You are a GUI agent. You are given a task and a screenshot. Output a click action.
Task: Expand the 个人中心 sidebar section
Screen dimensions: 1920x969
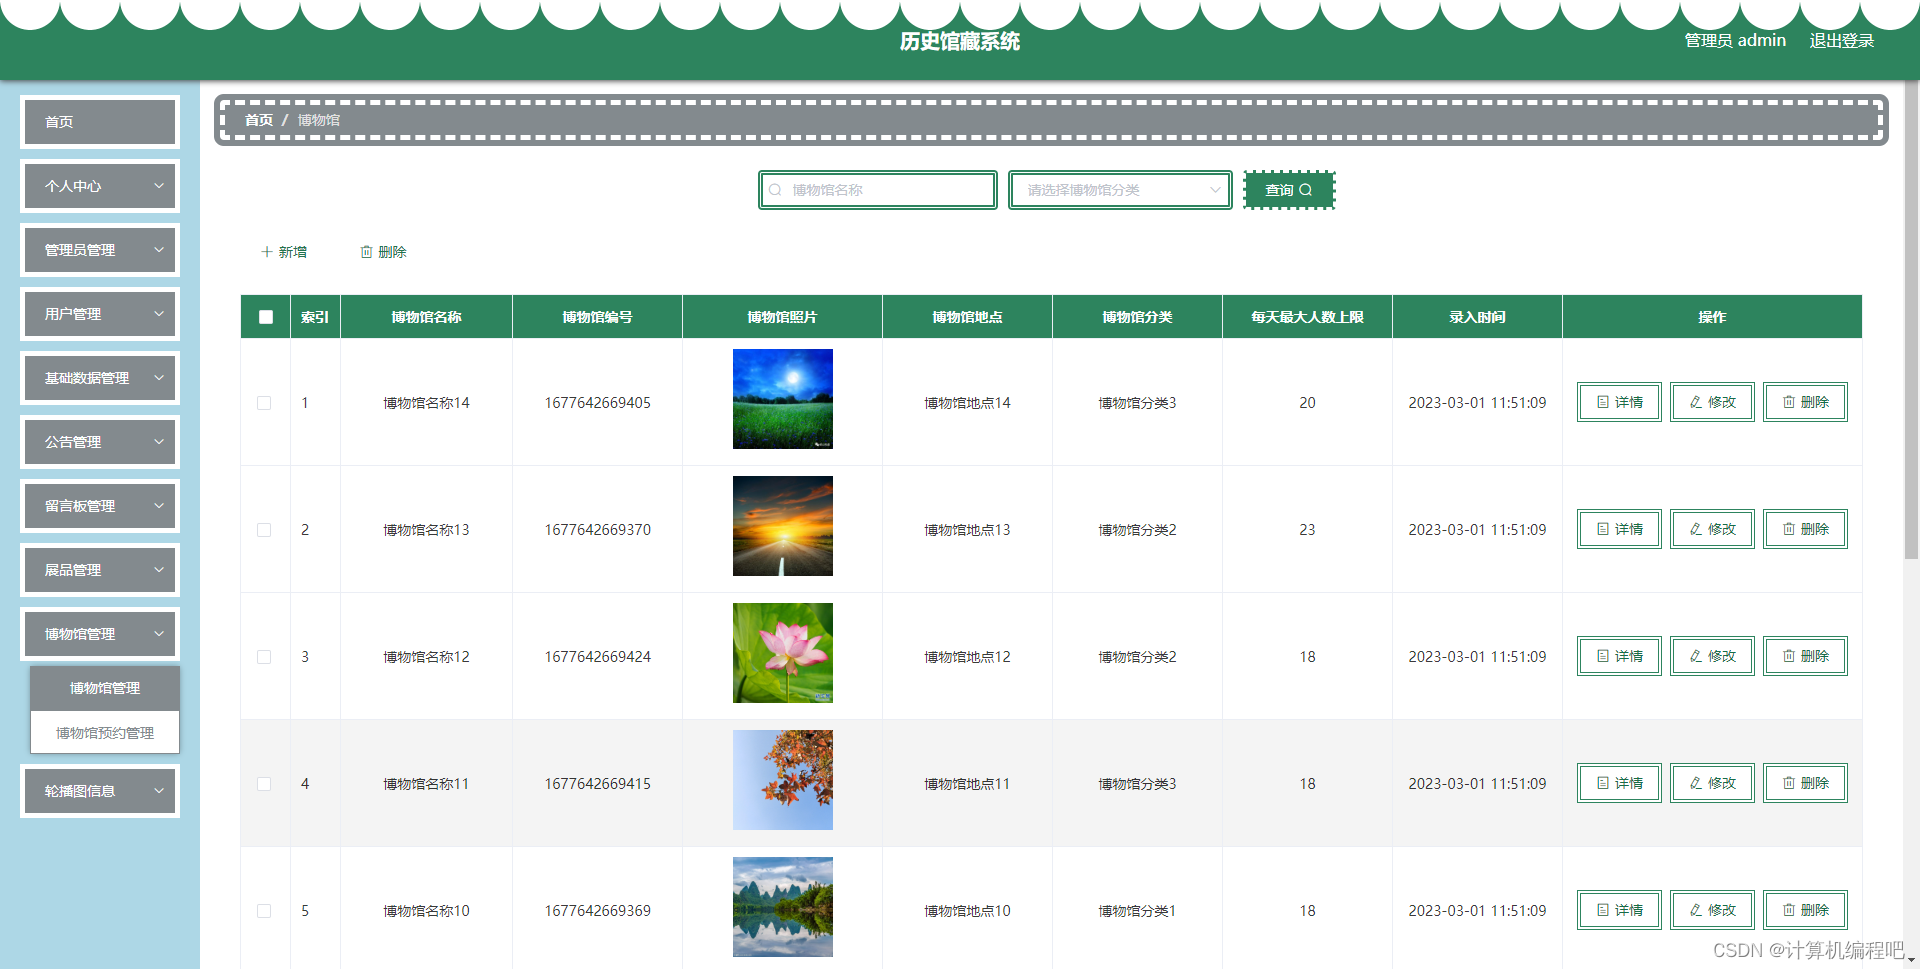coord(99,185)
